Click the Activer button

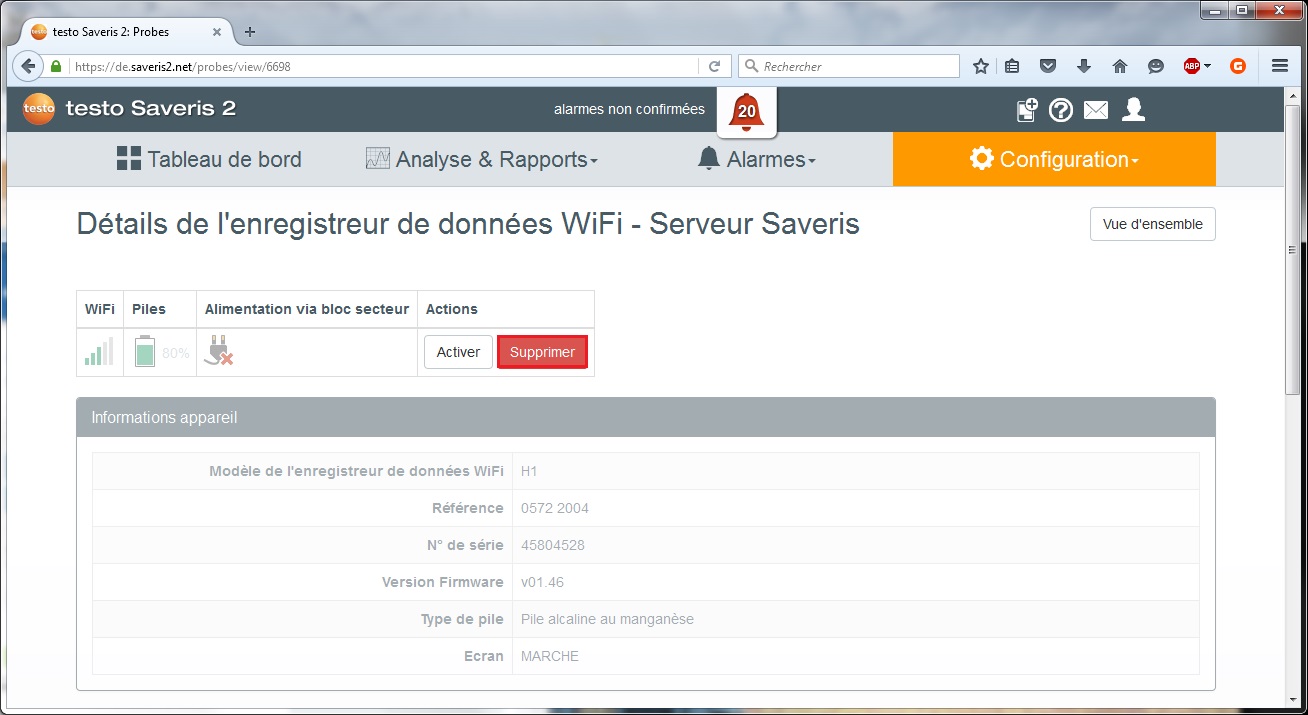click(x=458, y=352)
